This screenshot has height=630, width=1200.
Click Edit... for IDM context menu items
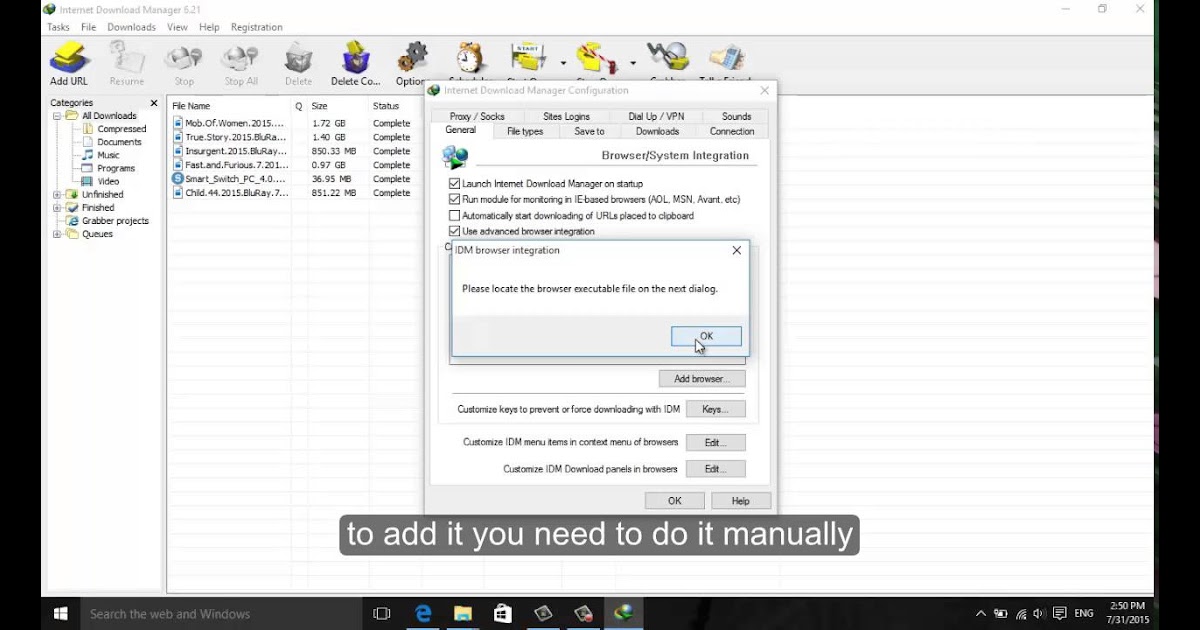pyautogui.click(x=715, y=442)
